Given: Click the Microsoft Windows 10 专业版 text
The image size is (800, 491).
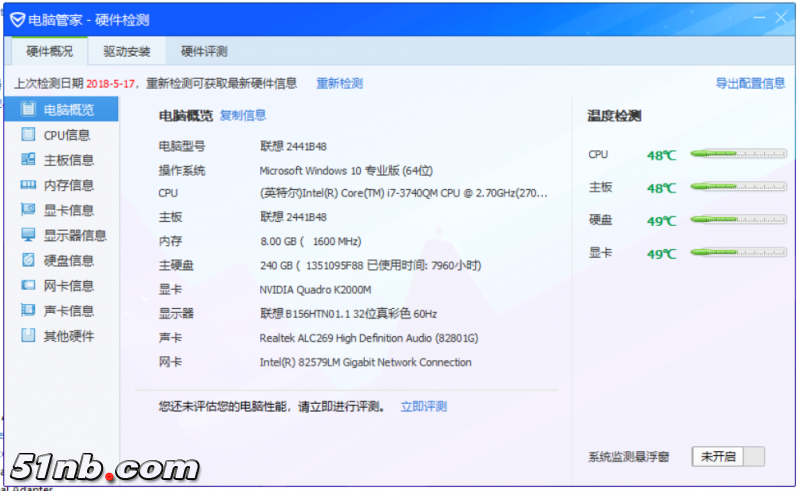Looking at the screenshot, I should click(x=346, y=170).
